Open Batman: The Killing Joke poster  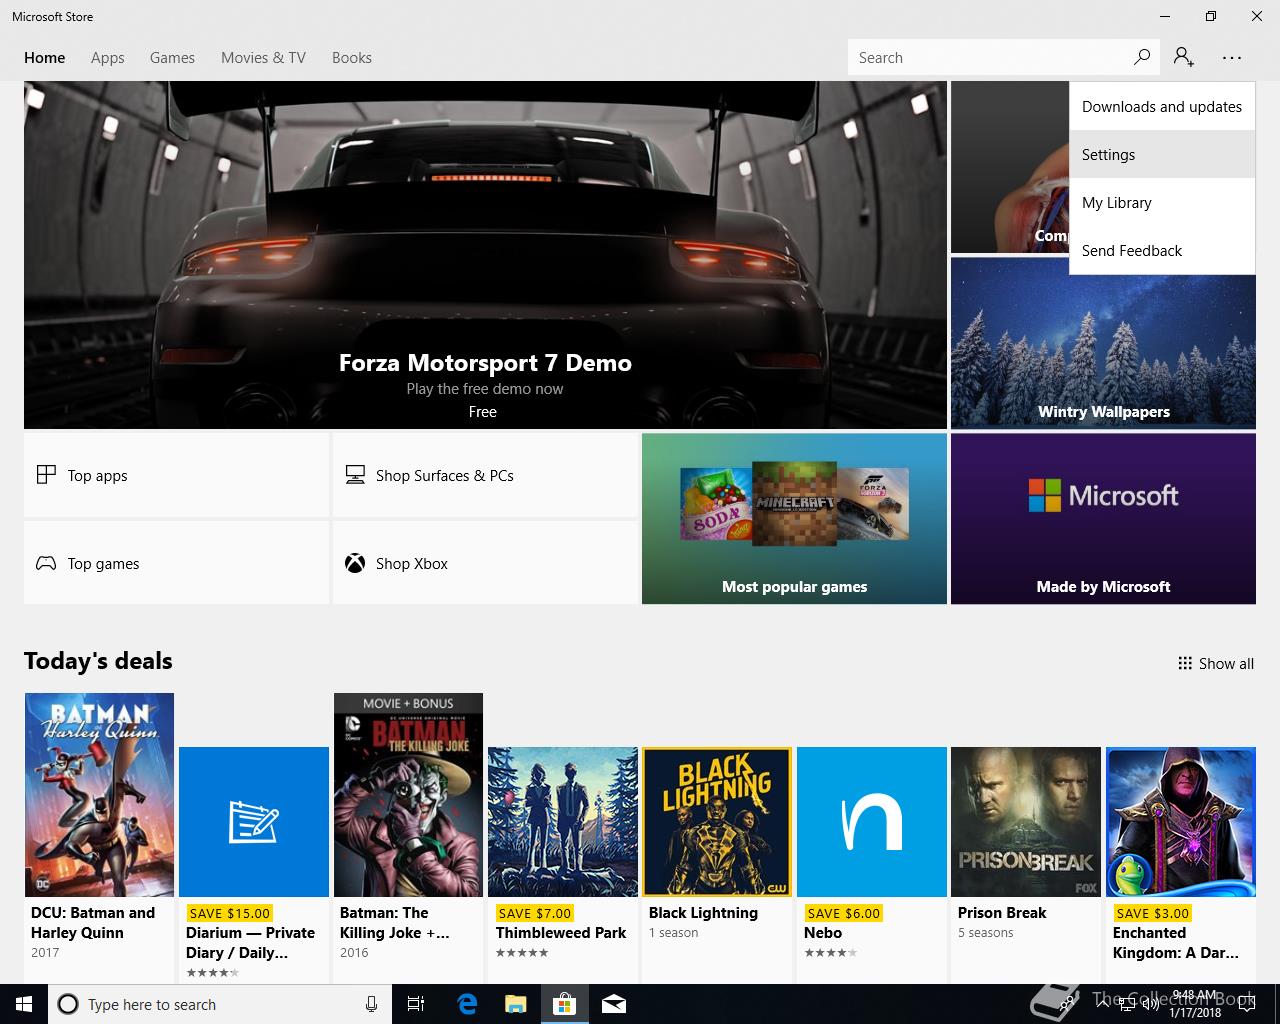408,795
